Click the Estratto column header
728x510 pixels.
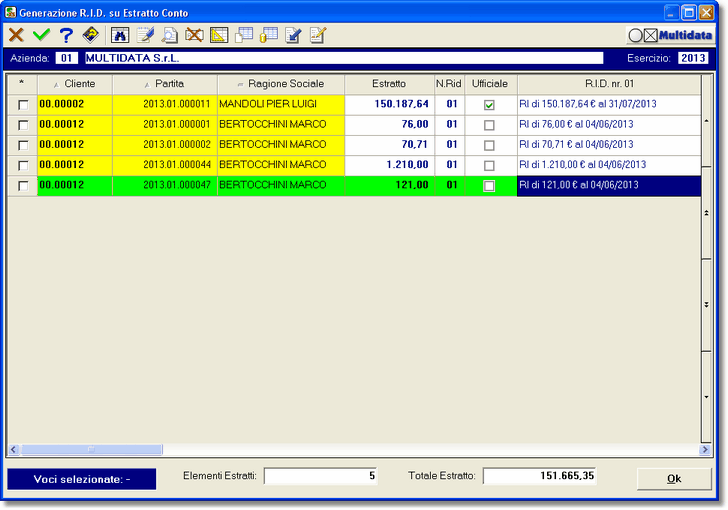click(389, 84)
